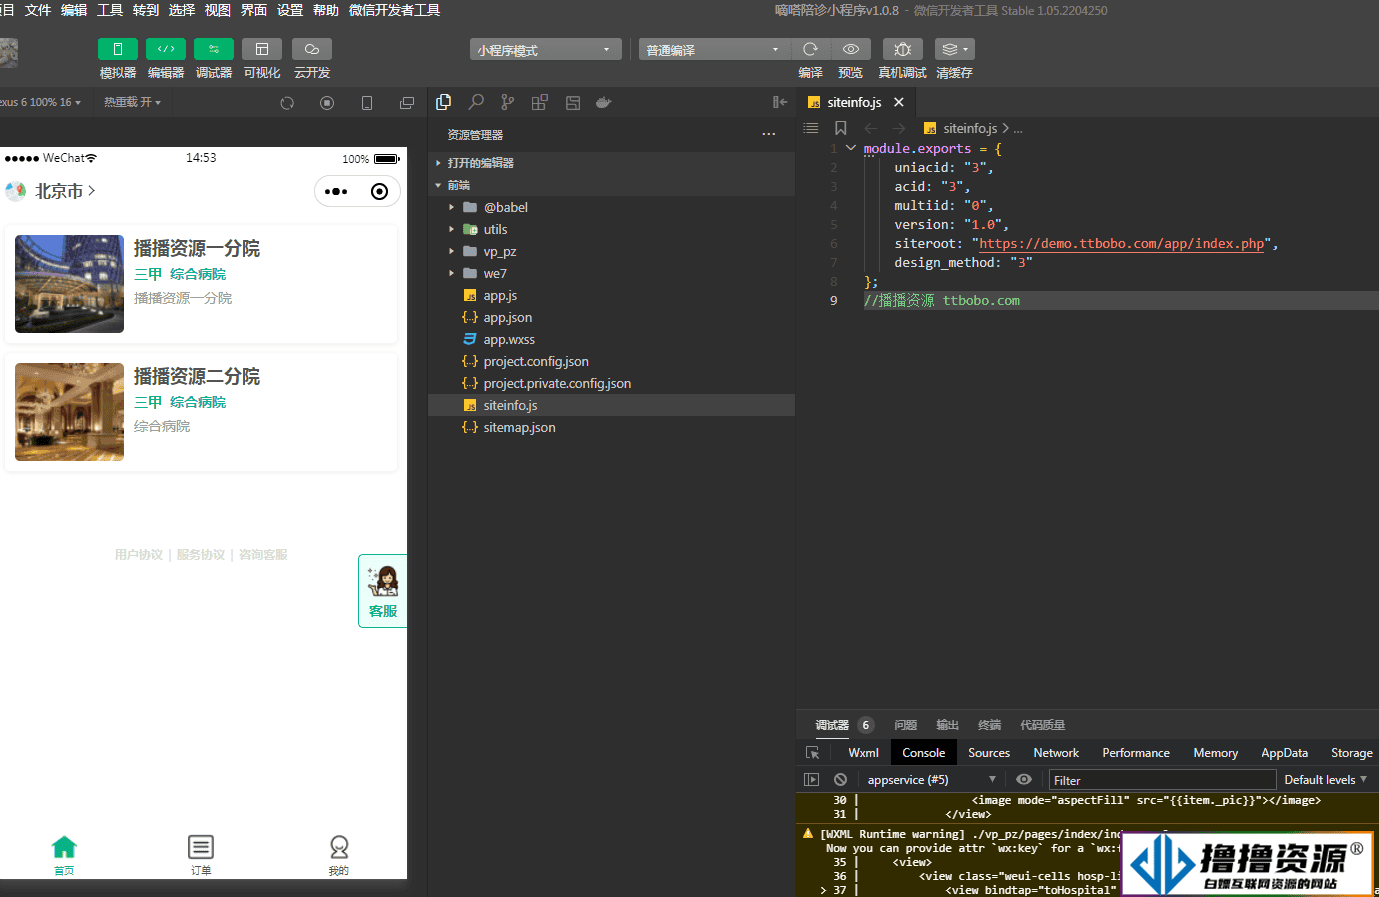Open the appservice context dropdown
Screen dimensions: 1379x897
point(932,779)
